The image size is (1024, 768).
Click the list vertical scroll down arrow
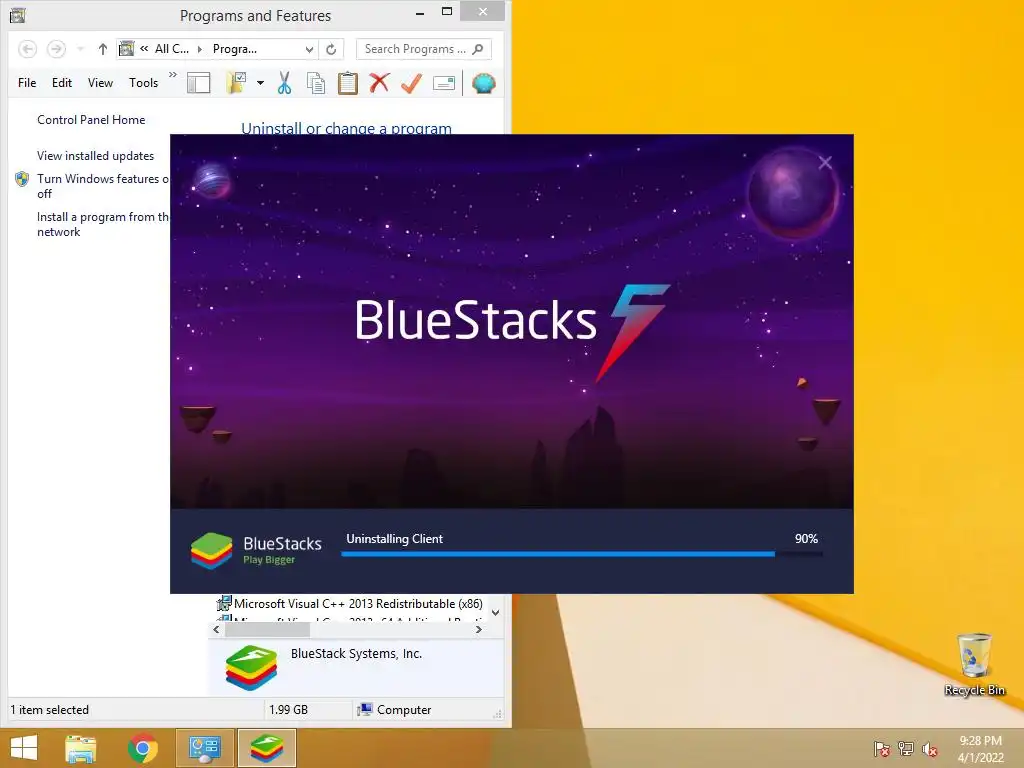click(496, 613)
